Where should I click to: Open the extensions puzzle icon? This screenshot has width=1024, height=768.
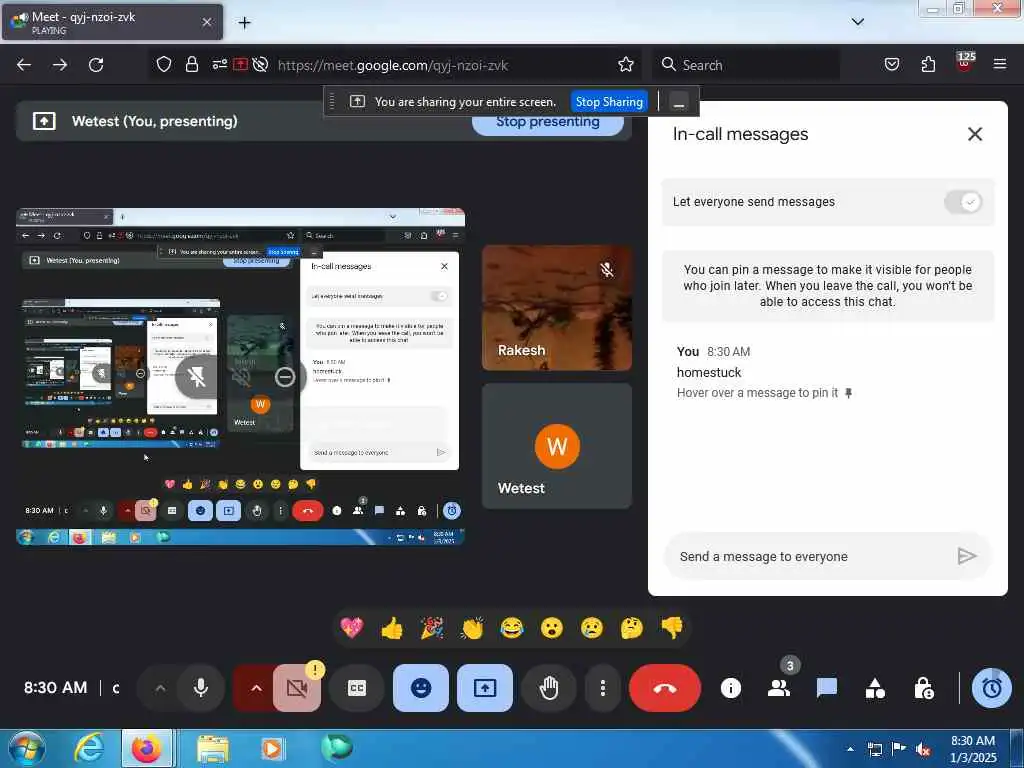tap(928, 65)
